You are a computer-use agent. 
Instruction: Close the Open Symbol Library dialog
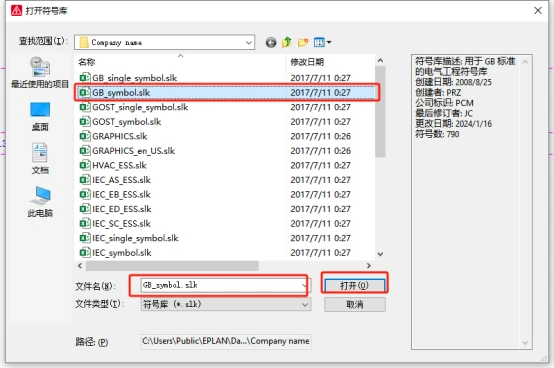(538, 11)
